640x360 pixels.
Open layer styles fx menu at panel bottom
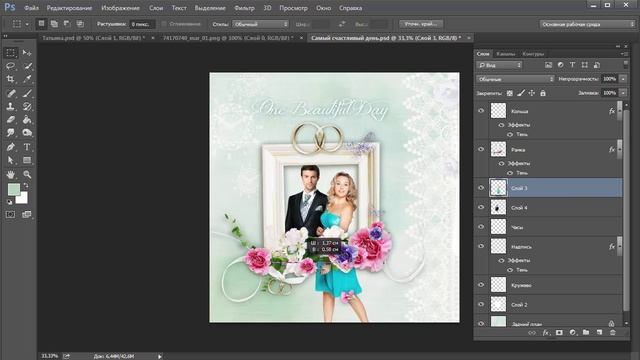(x=546, y=333)
